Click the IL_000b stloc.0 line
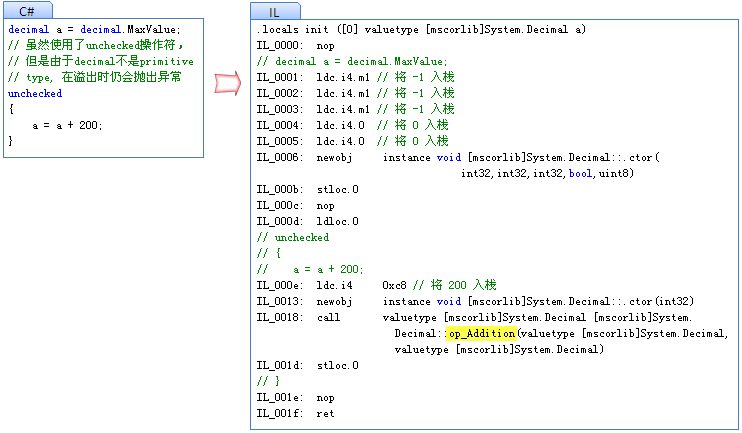The width and height of the screenshot is (742, 433). coord(308,189)
